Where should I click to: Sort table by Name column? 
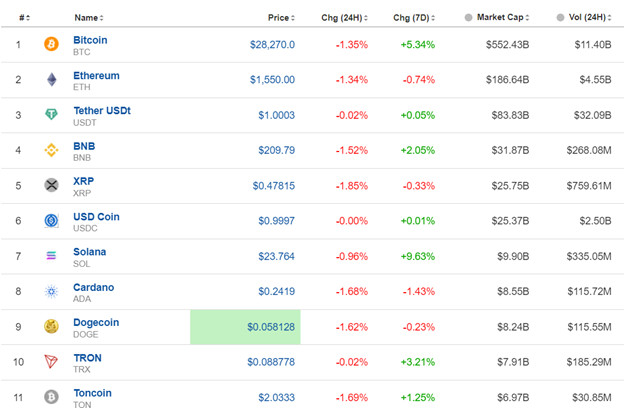click(x=89, y=18)
